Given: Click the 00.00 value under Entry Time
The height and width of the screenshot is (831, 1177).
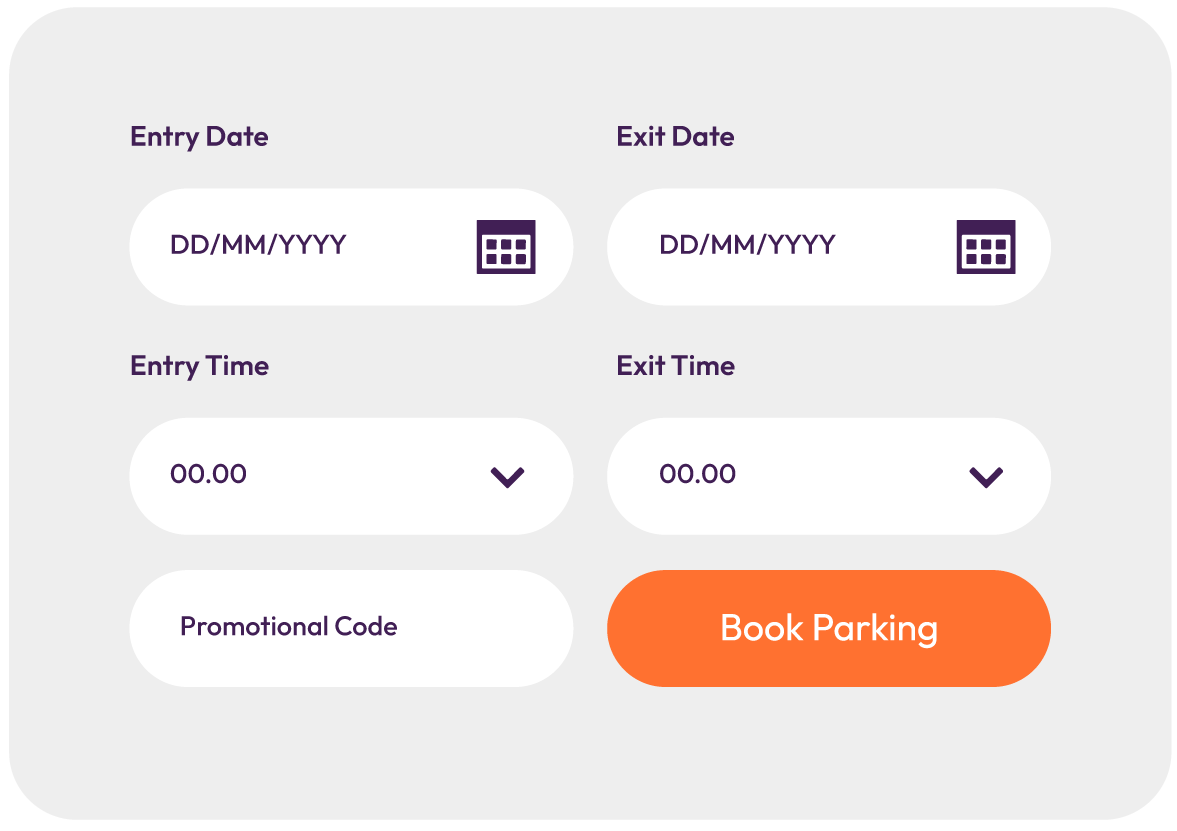Looking at the screenshot, I should (208, 474).
